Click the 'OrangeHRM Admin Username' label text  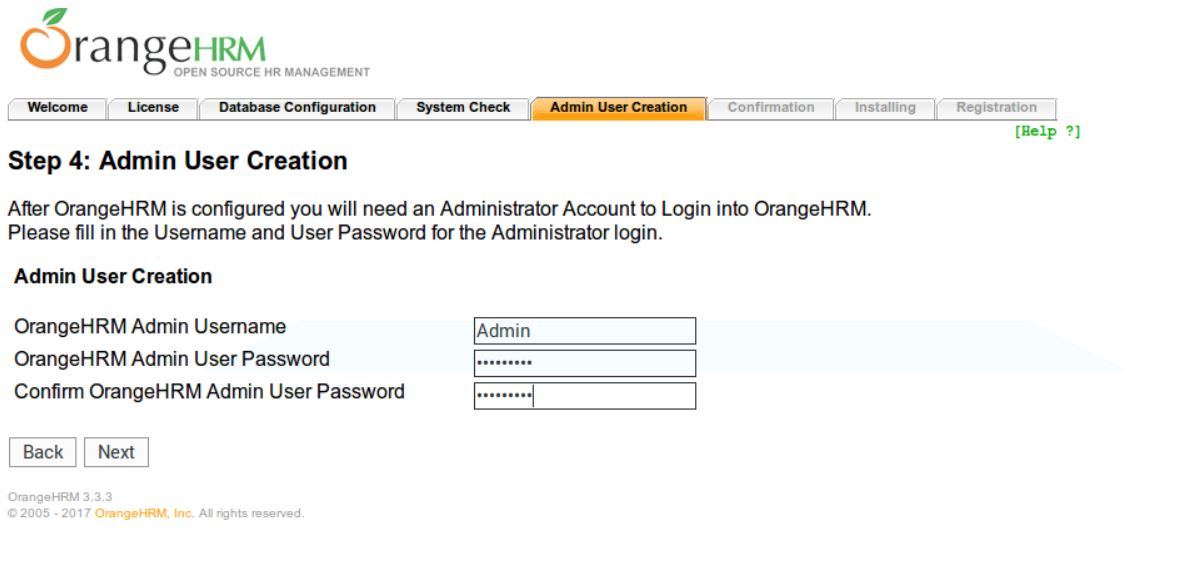tap(150, 327)
